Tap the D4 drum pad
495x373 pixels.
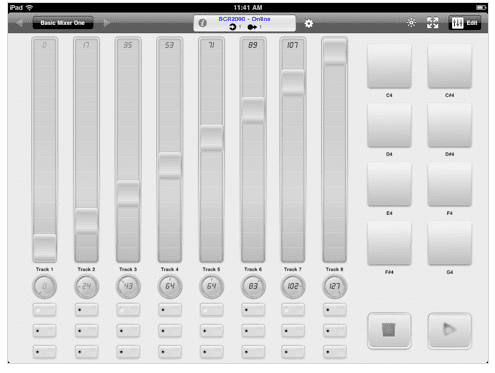point(389,125)
